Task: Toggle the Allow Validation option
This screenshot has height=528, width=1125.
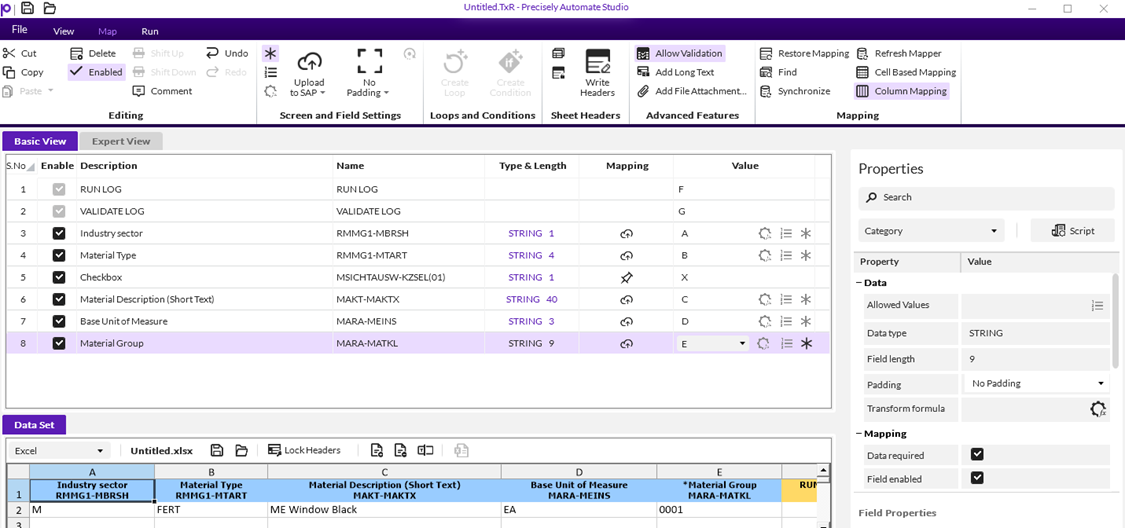Action: 679,53
